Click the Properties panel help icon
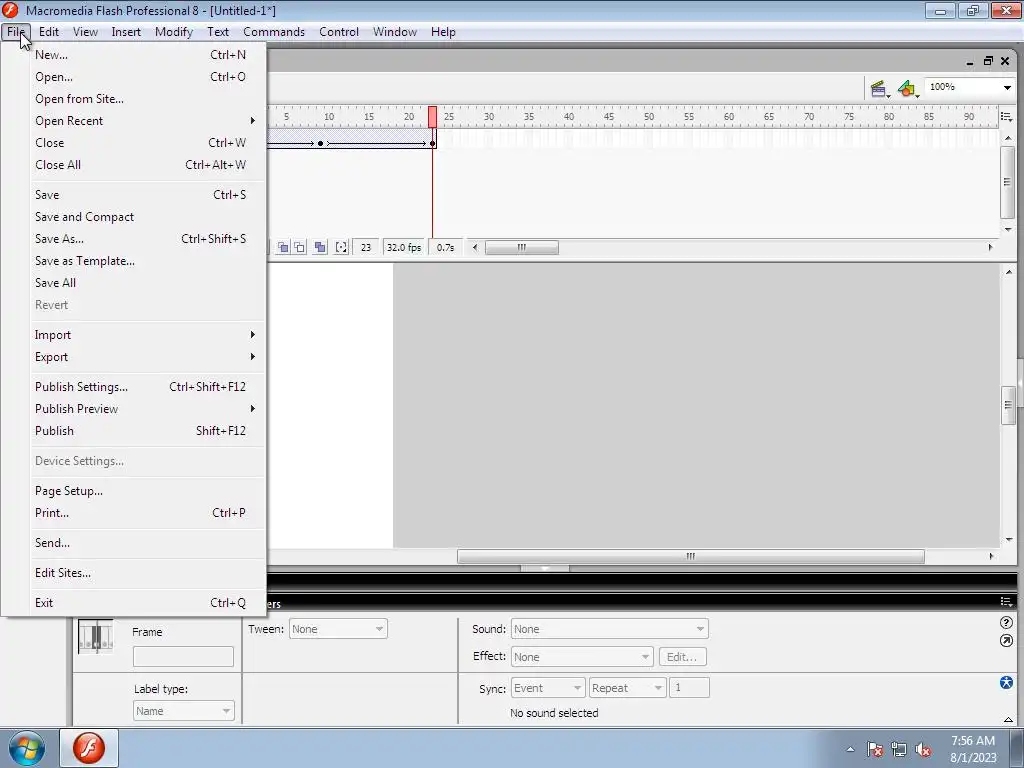 click(1006, 623)
